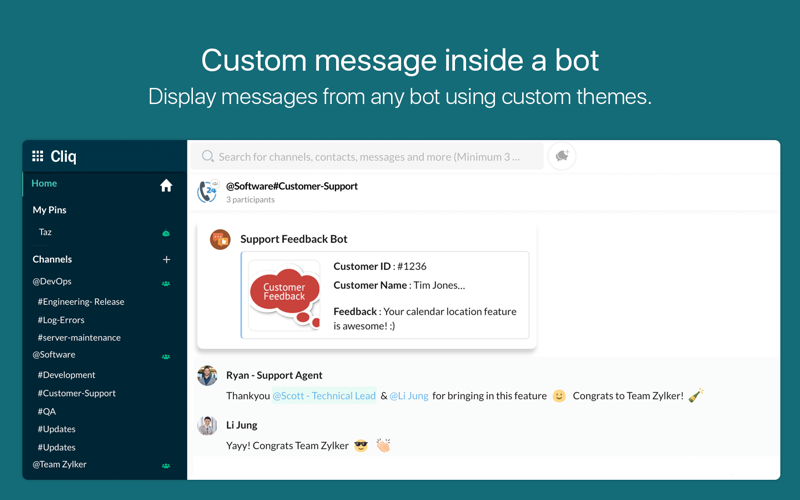
Task: Click the Support Feedback Bot name
Action: (x=294, y=239)
